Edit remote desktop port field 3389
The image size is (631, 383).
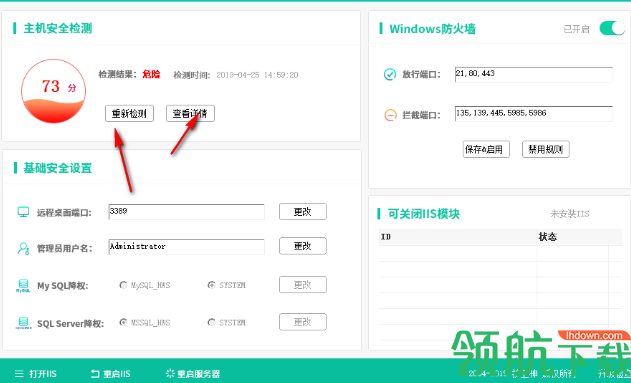(x=186, y=212)
